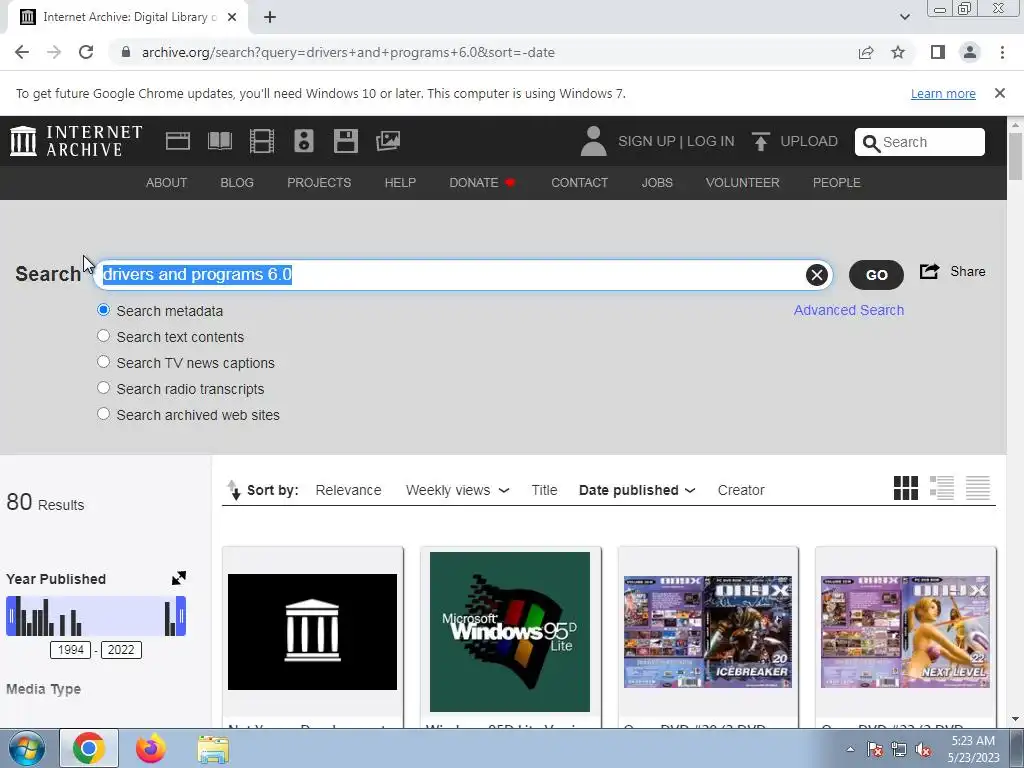Switch to tile grid view
Image resolution: width=1024 pixels, height=768 pixels.
tap(906, 488)
